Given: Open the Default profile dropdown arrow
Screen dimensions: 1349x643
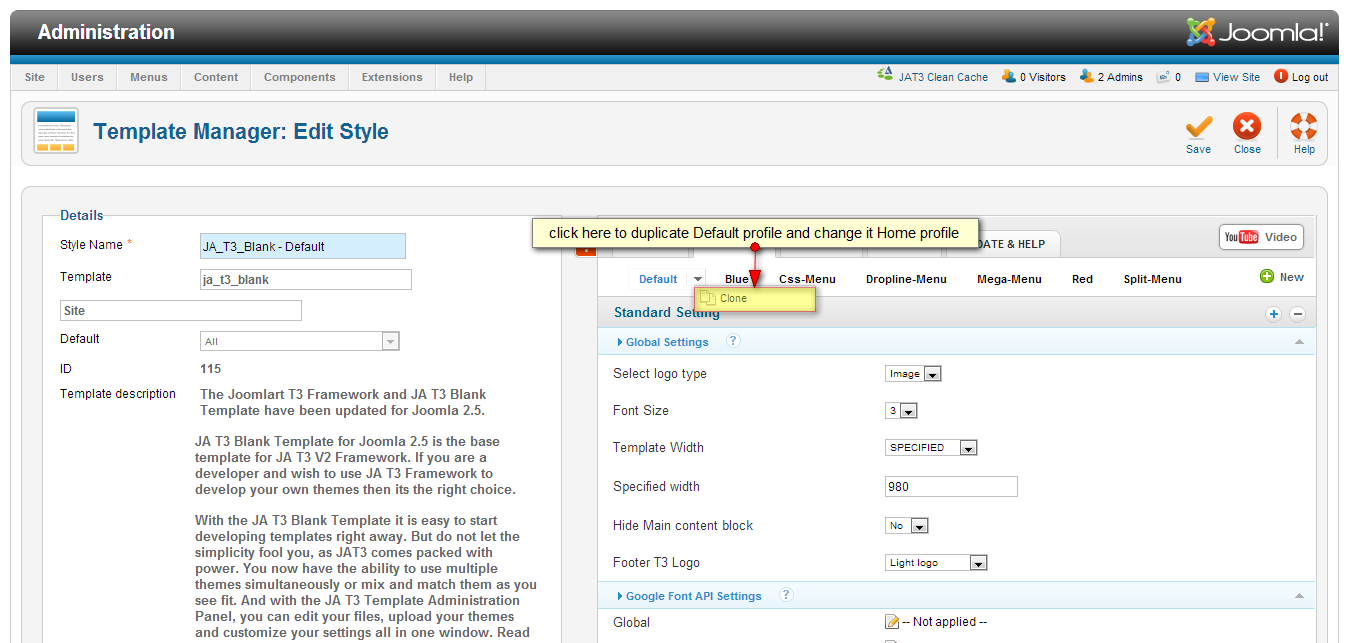Looking at the screenshot, I should pos(697,279).
